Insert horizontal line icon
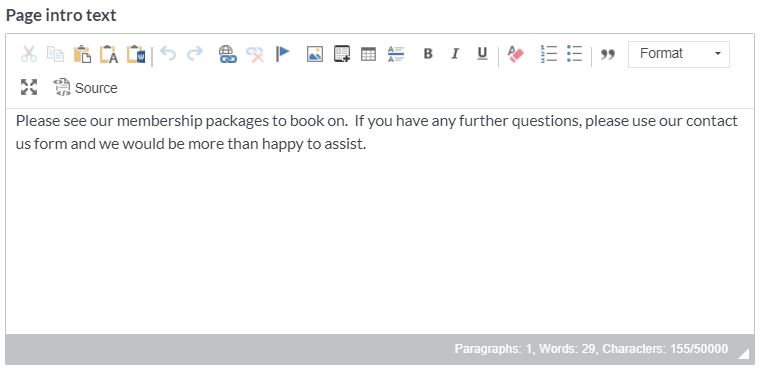The width and height of the screenshot is (769, 383). [x=395, y=54]
